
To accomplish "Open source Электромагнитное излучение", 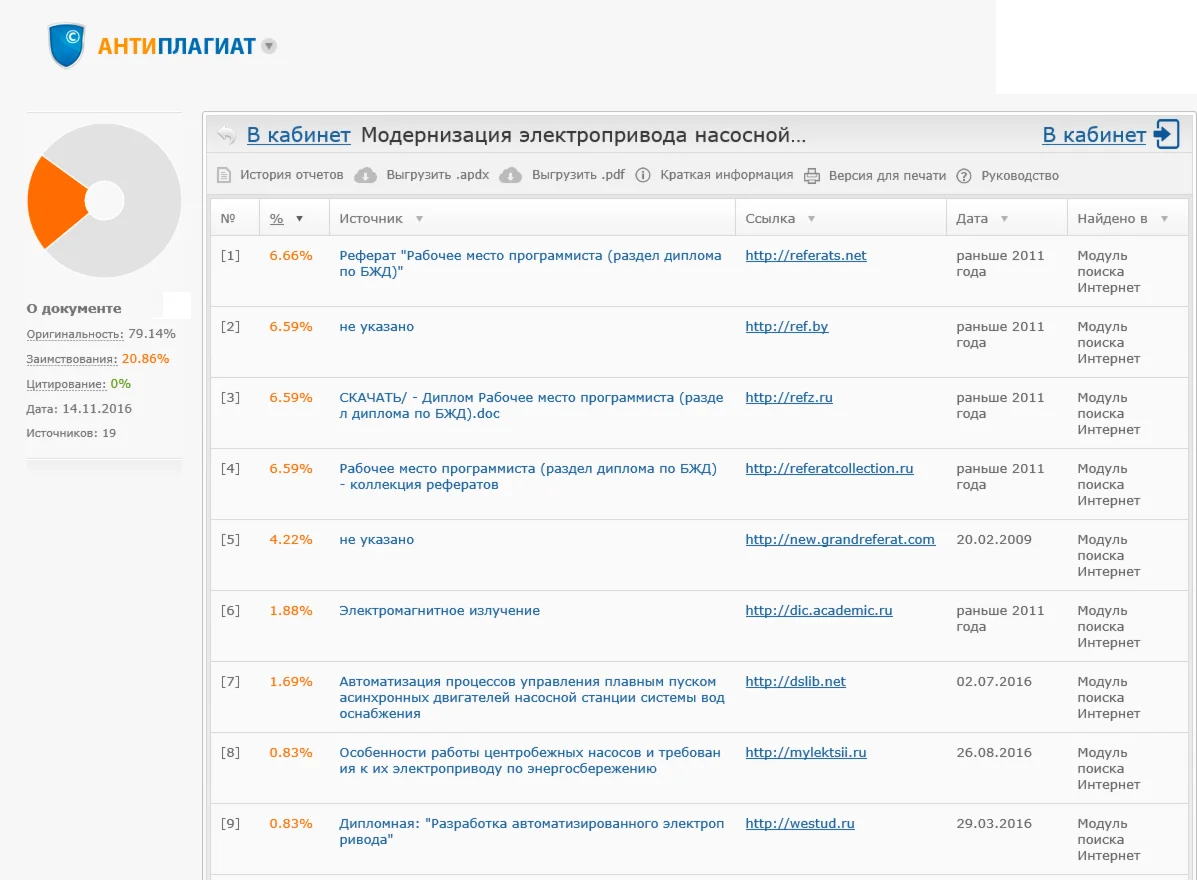I will pyautogui.click(x=439, y=611).
